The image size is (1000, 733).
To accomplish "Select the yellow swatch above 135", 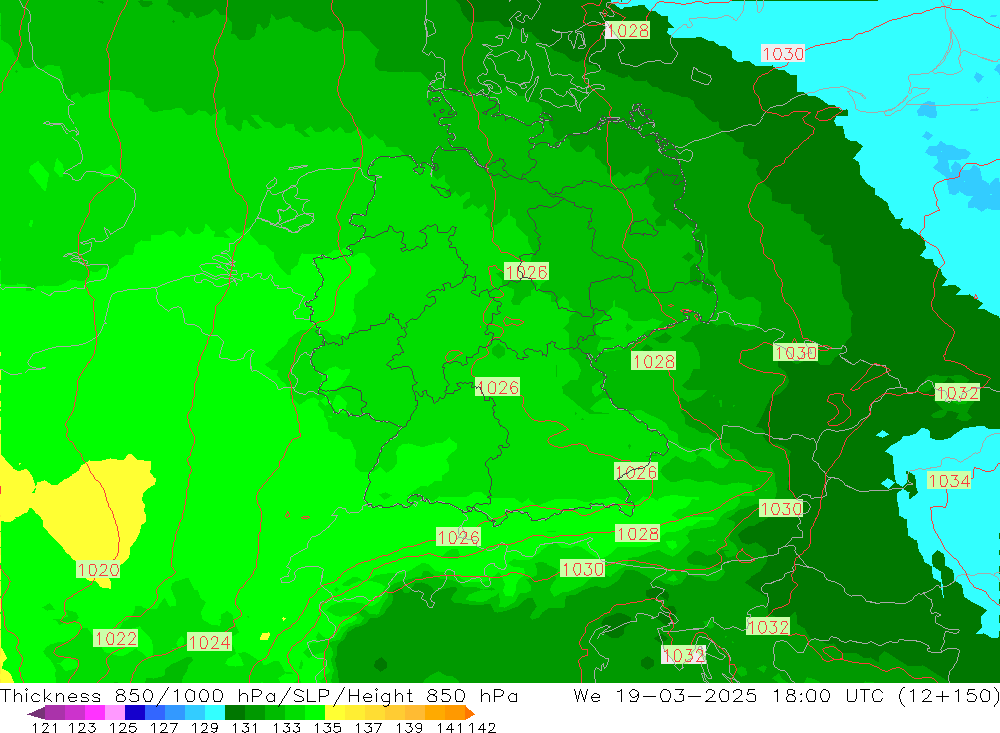I will coord(335,713).
